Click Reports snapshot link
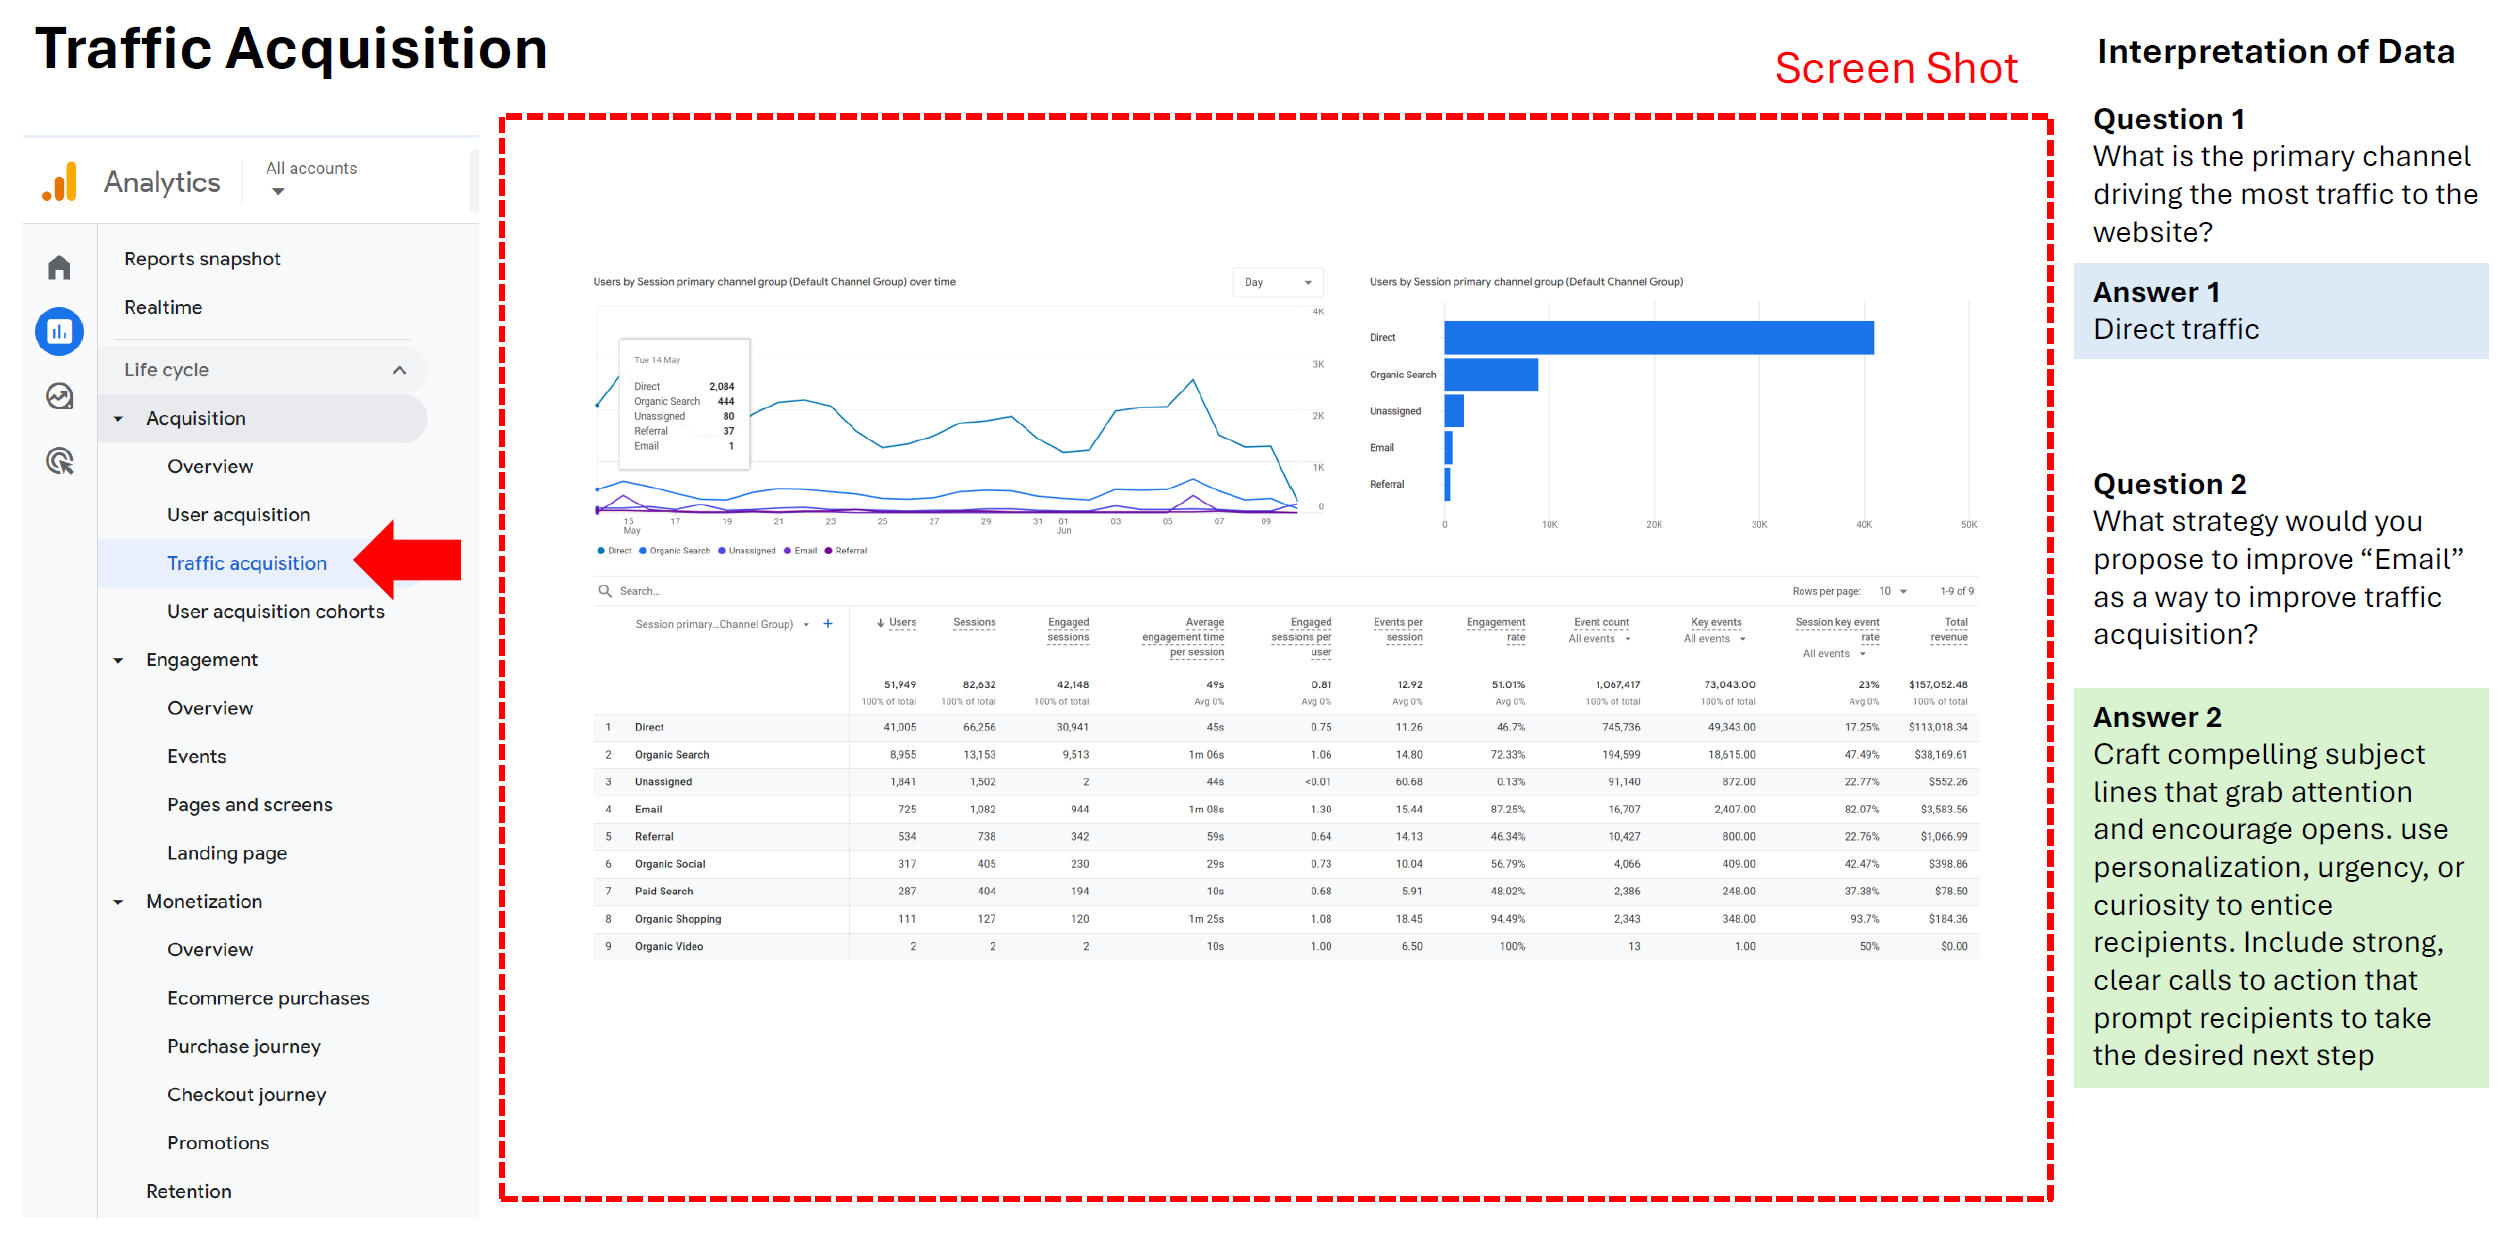2499x1241 pixels. click(202, 259)
